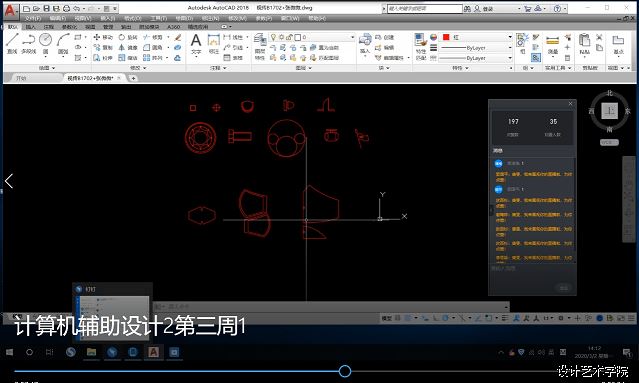Screen dimensions: 639x383
Task: Go back with the left arrow overlay
Action: tap(9, 181)
